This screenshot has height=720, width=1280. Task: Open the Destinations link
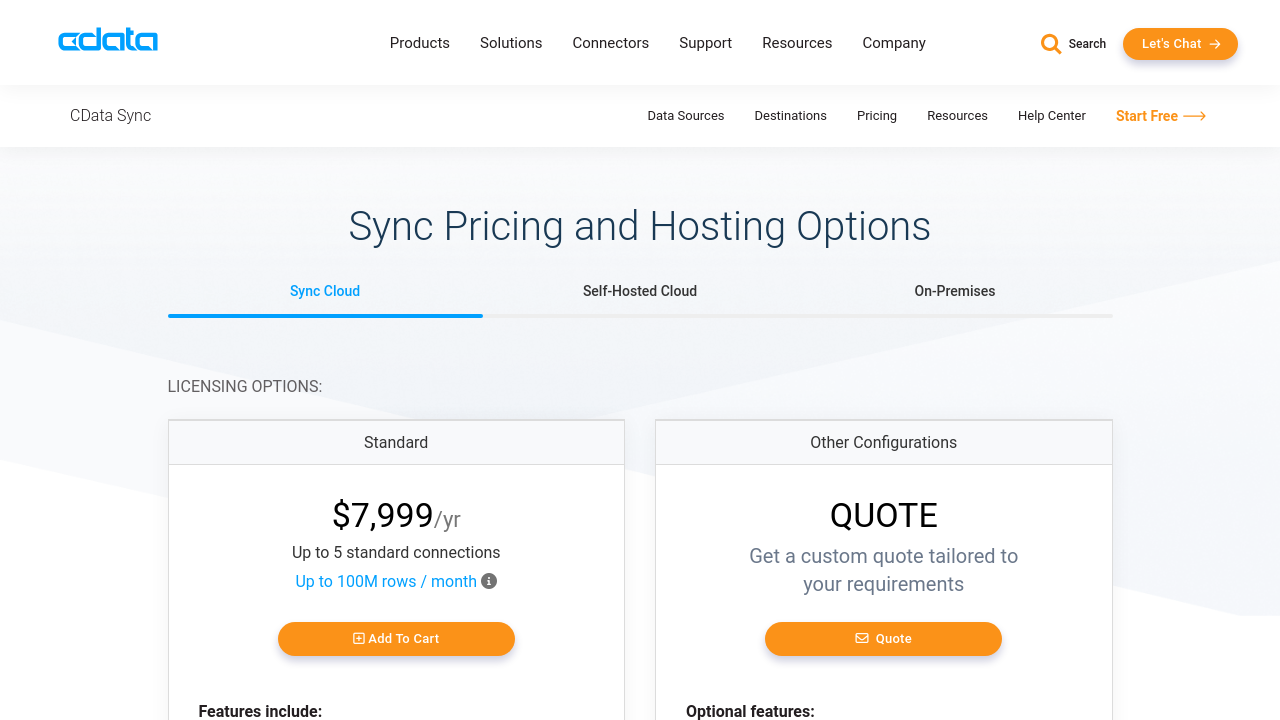coord(790,116)
